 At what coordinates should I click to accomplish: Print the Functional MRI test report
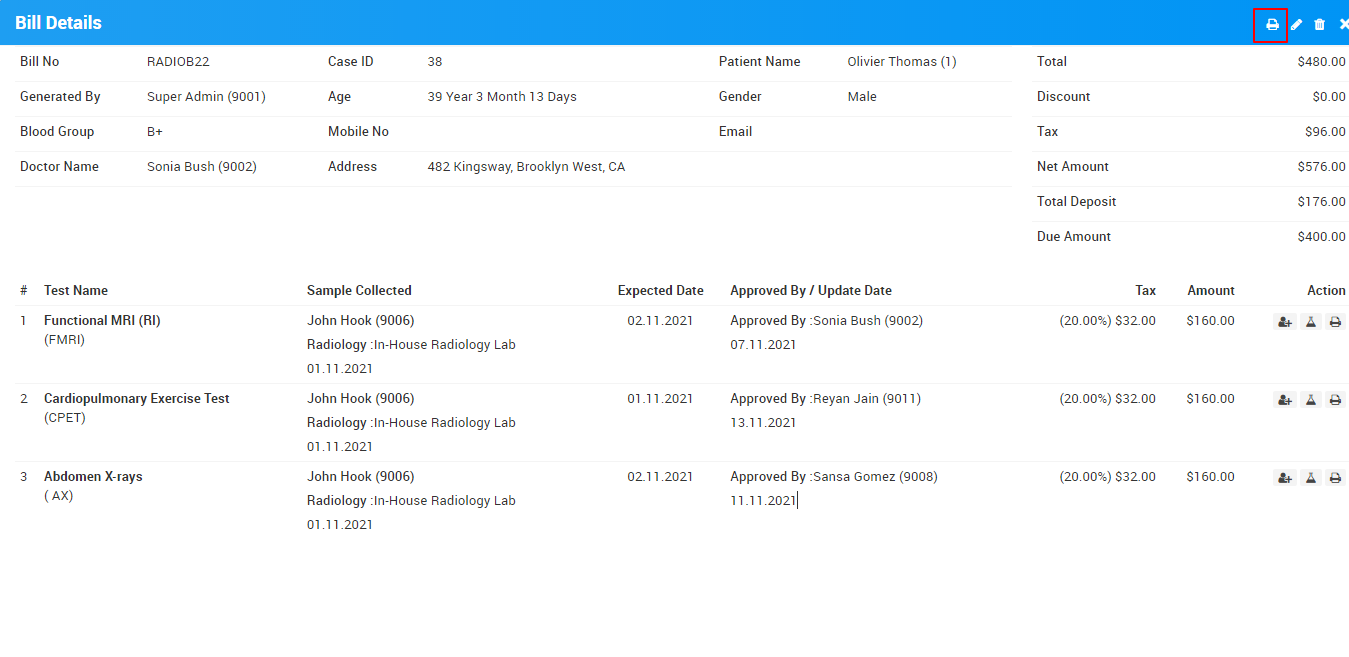point(1335,322)
